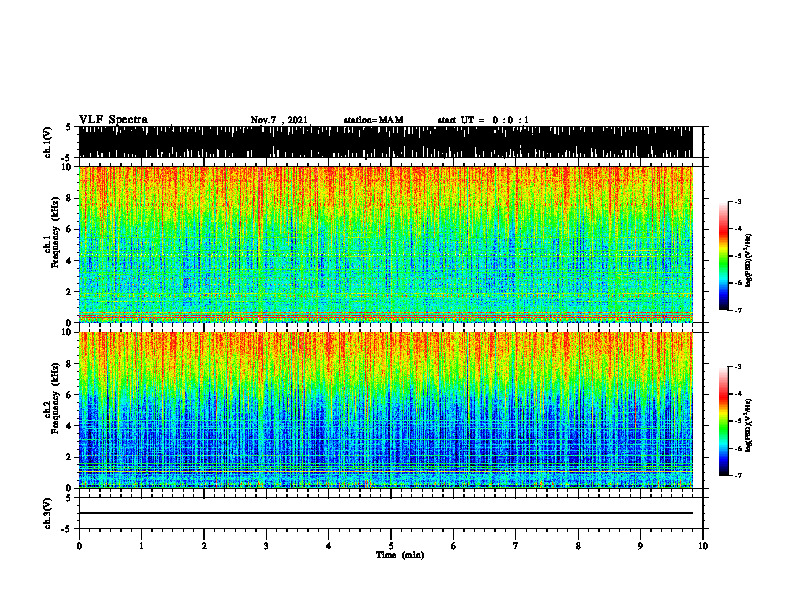This screenshot has width=792, height=612.
Task: Click the "2" tick on the Time axis
Action: [x=204, y=546]
